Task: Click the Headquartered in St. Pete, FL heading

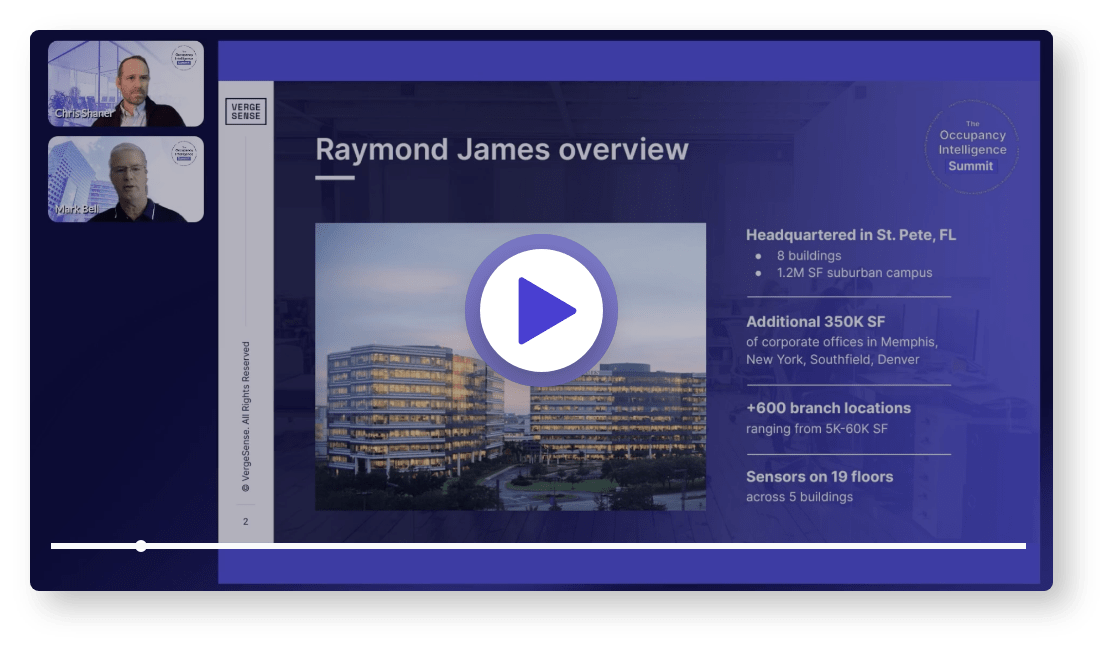Action: pyautogui.click(x=850, y=235)
